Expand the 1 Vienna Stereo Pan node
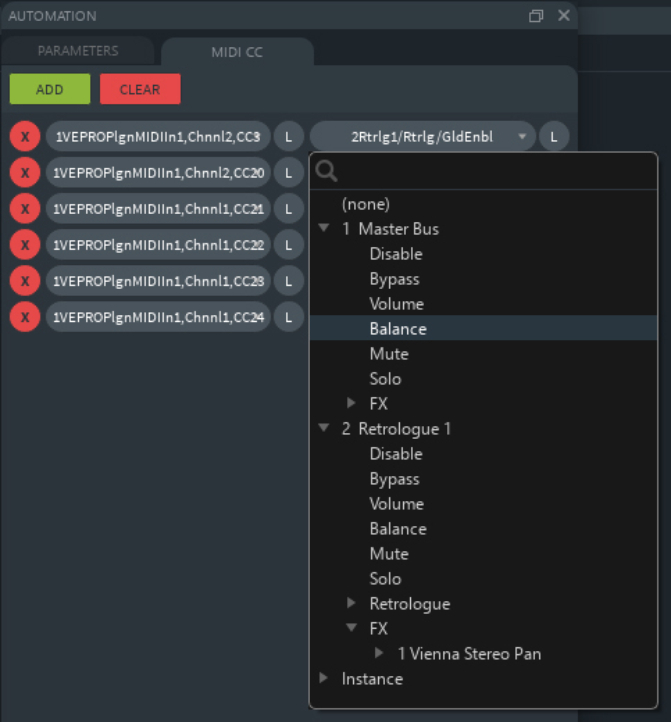 click(x=379, y=654)
